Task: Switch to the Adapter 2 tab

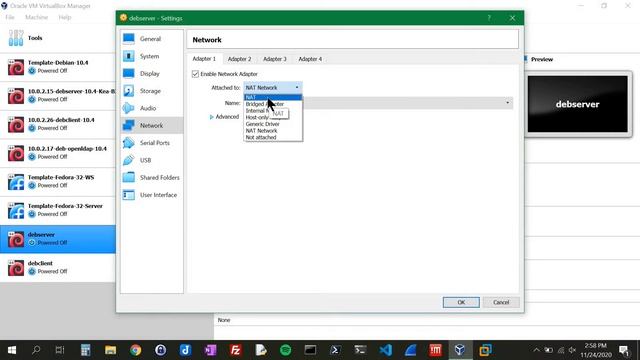Action: (x=240, y=59)
